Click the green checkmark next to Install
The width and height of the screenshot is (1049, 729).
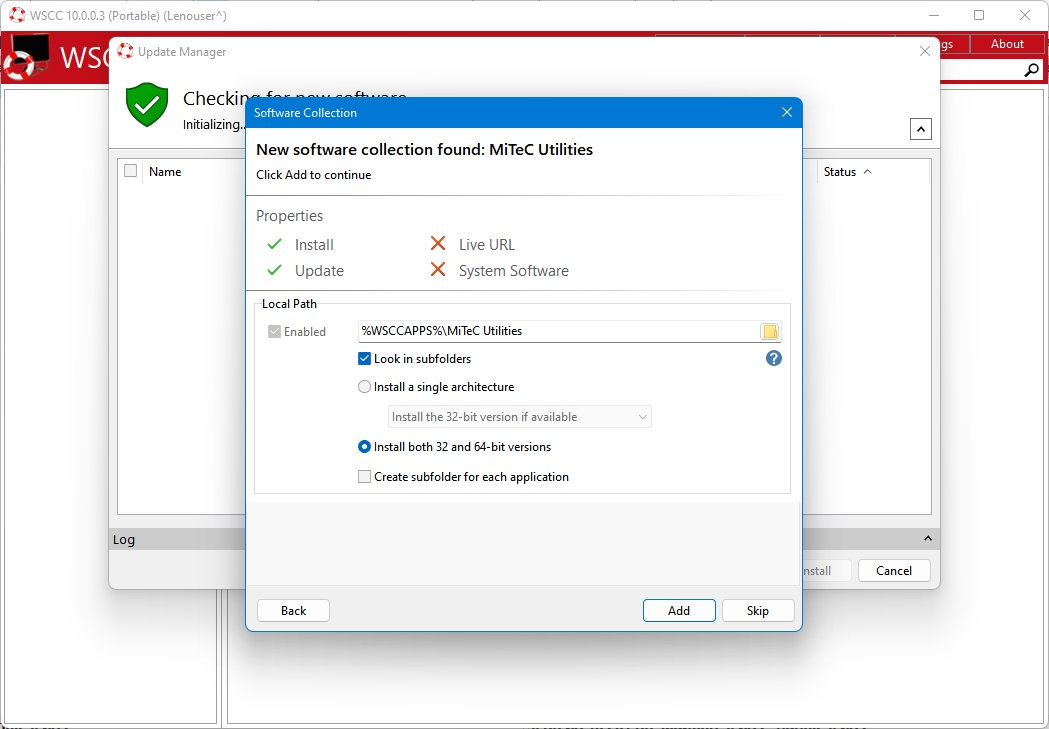pyautogui.click(x=274, y=244)
